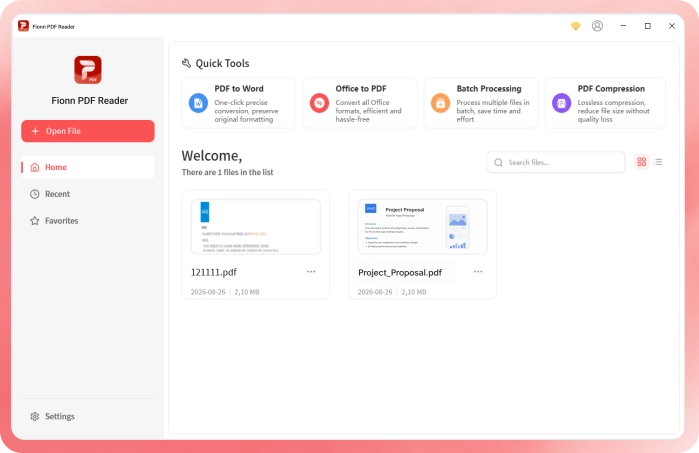
Task: Click the small app icon in title bar
Action: (23, 26)
